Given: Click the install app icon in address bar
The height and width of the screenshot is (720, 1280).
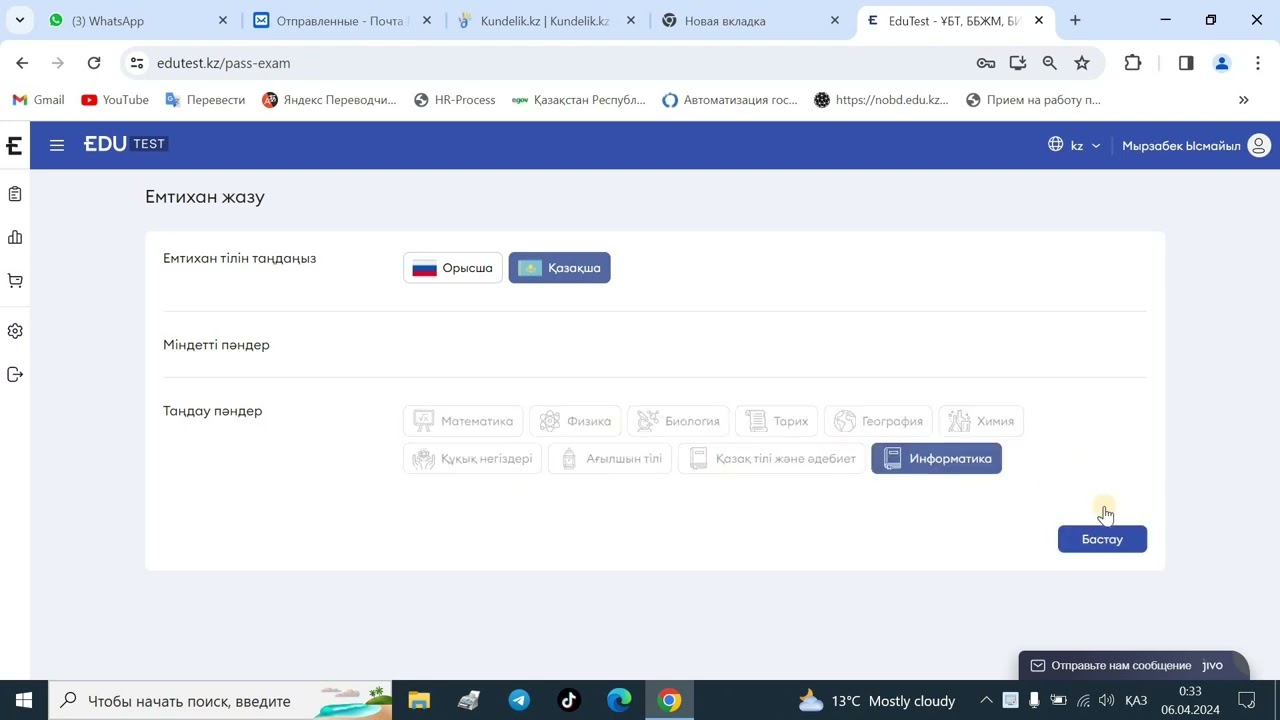Looking at the screenshot, I should click(1018, 63).
